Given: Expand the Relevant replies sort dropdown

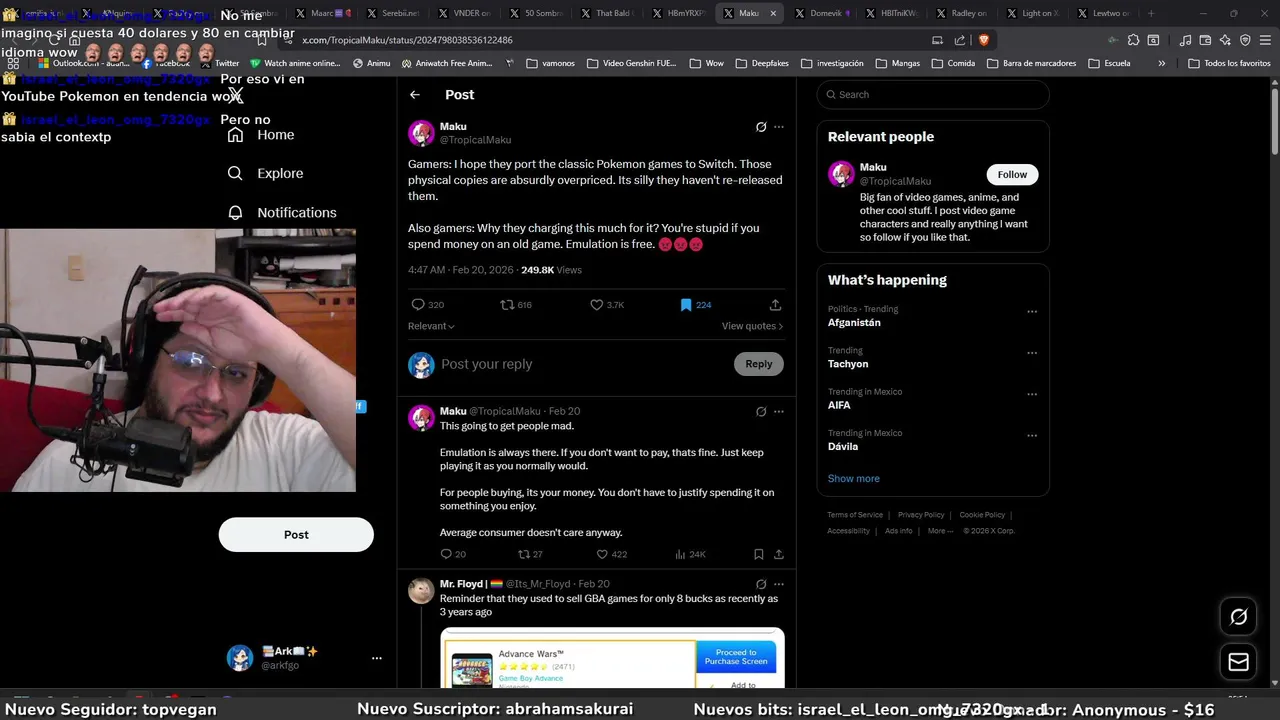Looking at the screenshot, I should 431,326.
